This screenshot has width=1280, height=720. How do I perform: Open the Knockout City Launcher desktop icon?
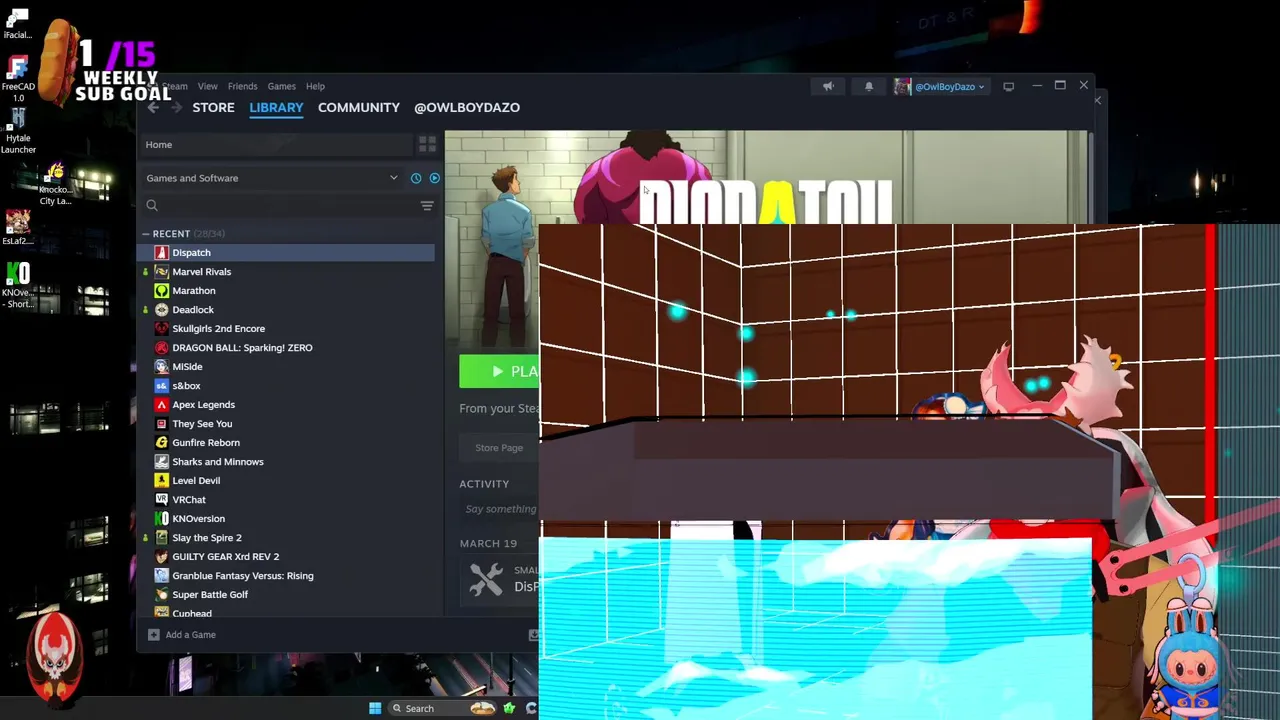point(55,184)
